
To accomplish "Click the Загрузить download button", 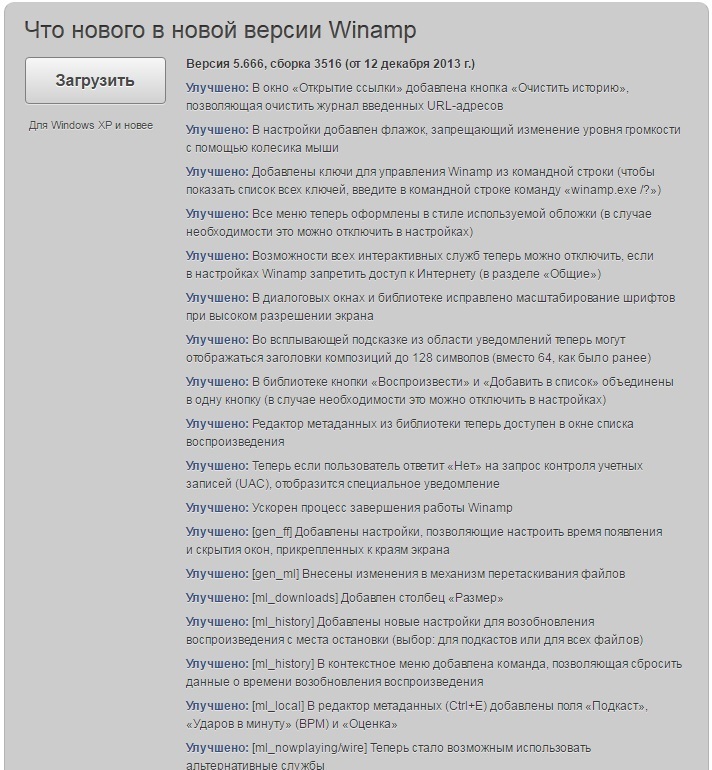I will pyautogui.click(x=95, y=81).
